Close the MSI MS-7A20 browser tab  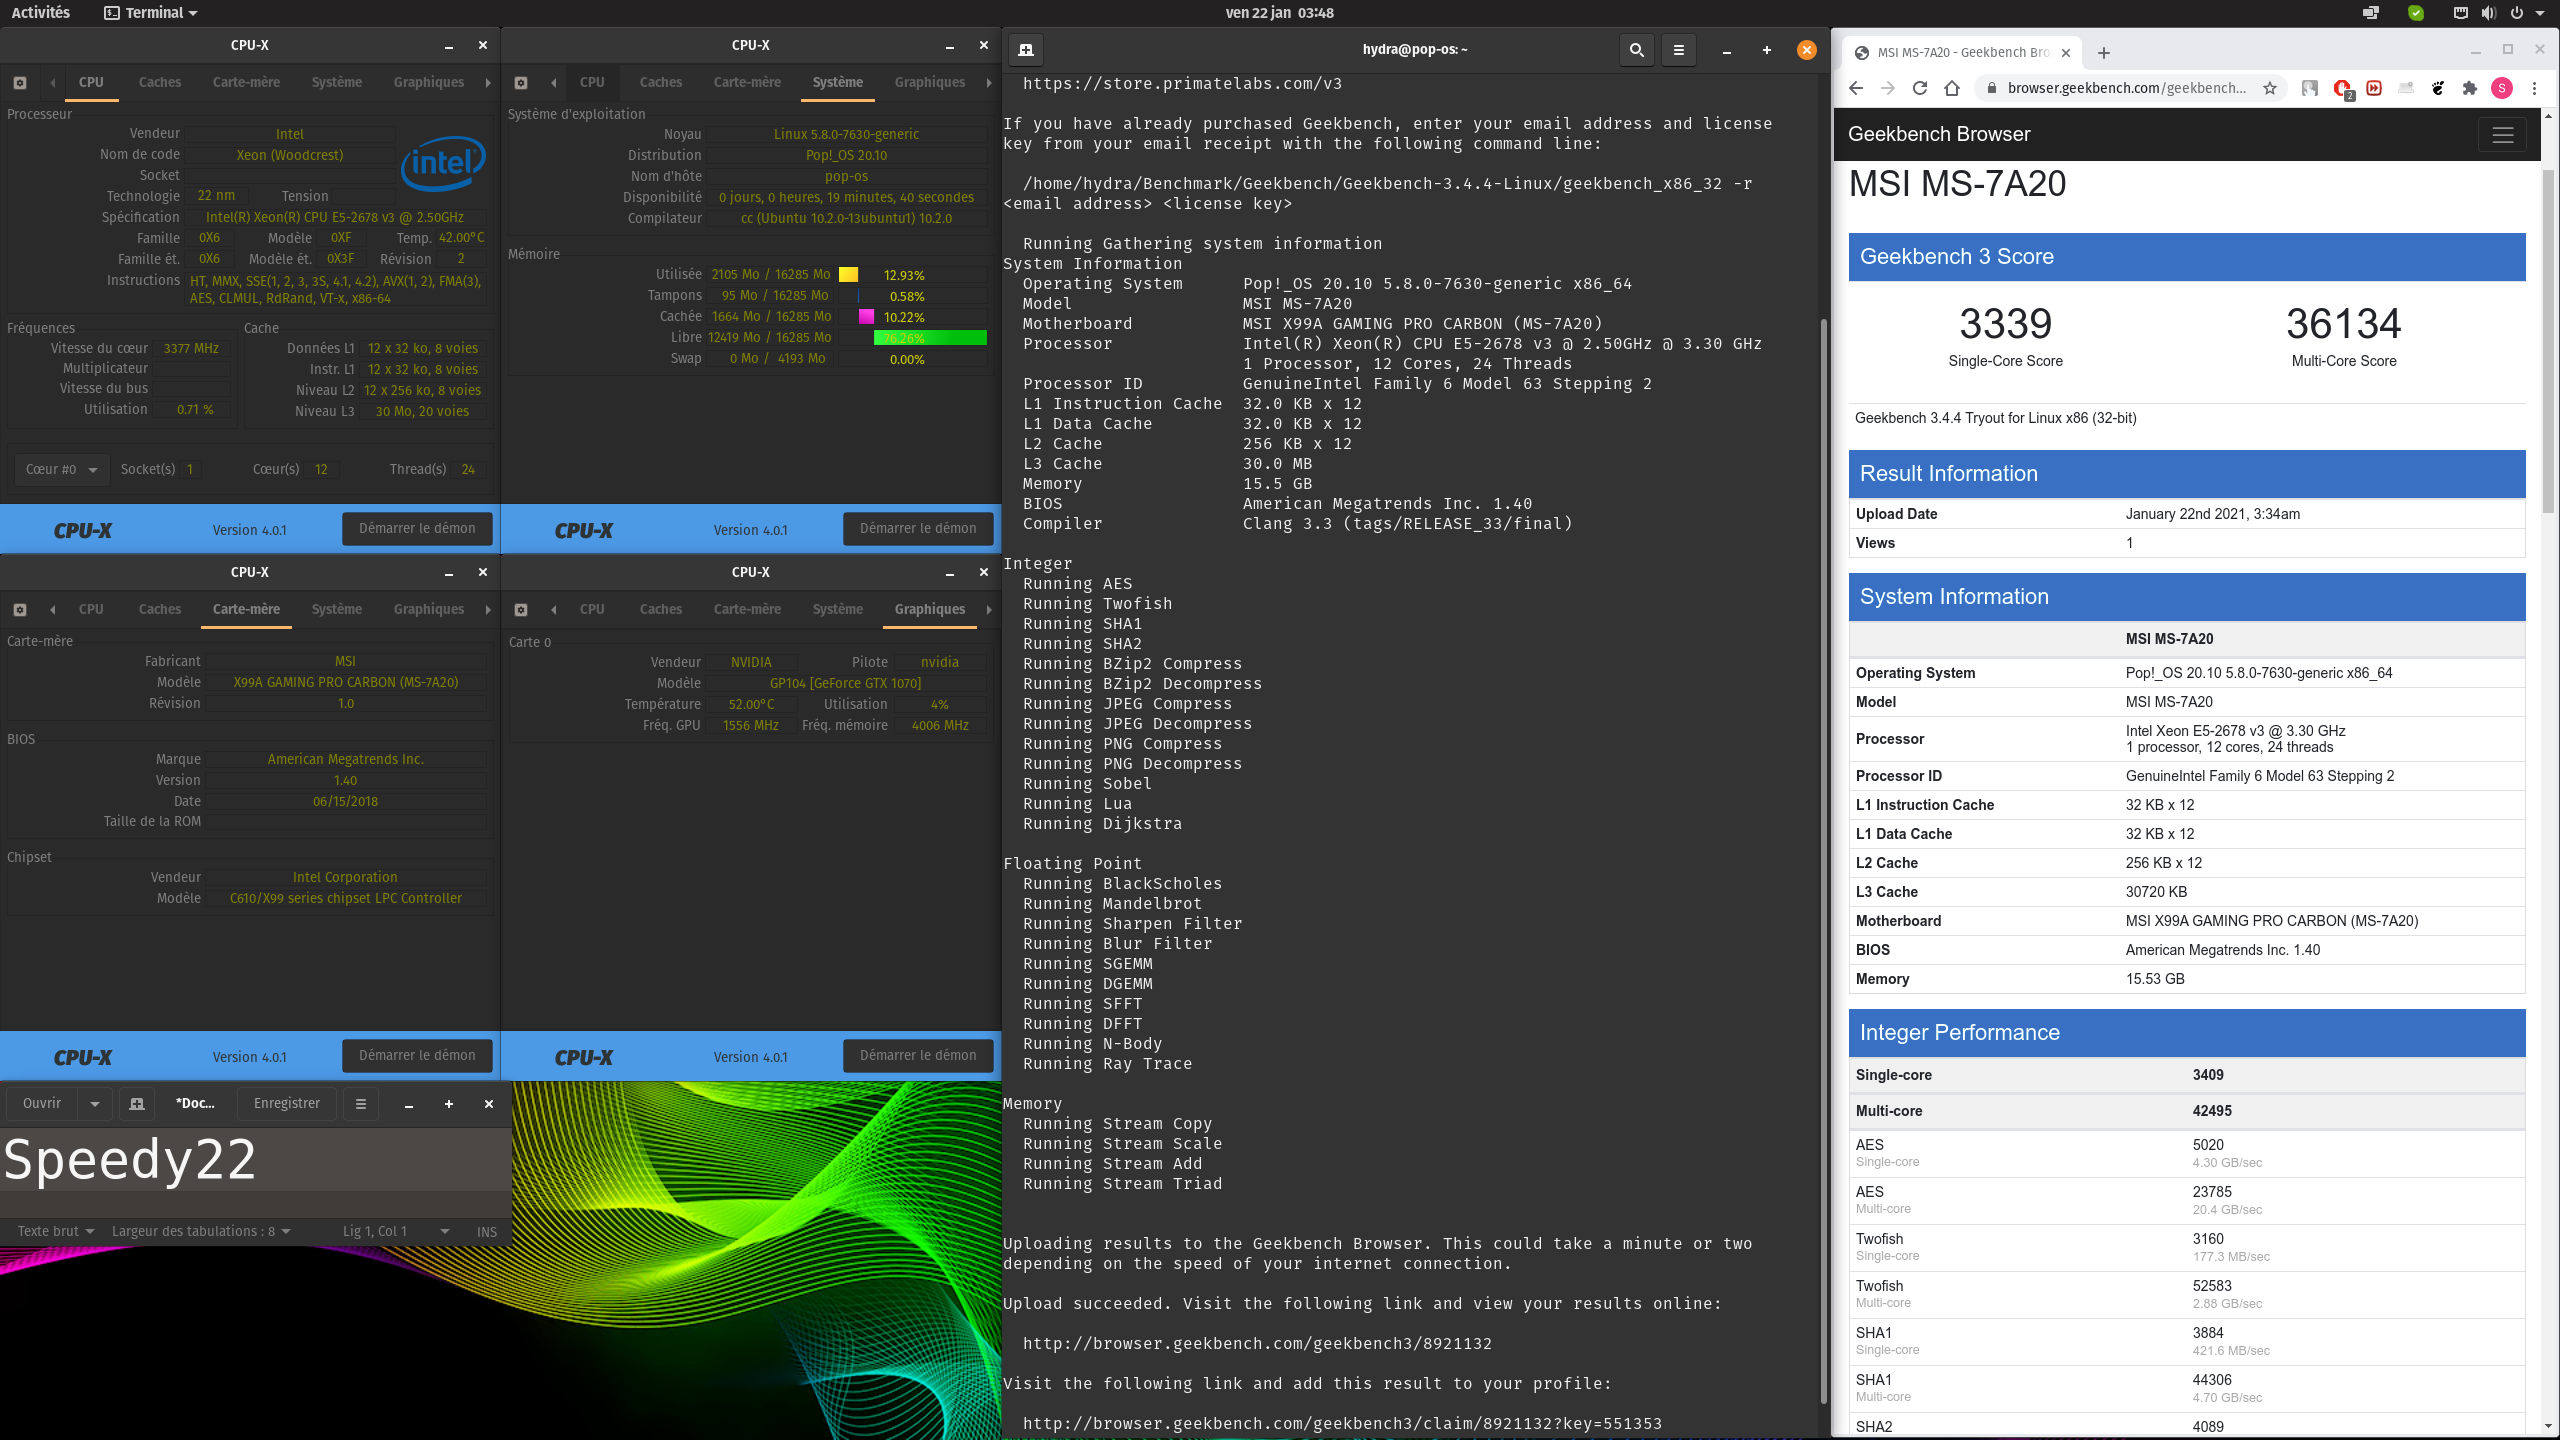(2066, 52)
